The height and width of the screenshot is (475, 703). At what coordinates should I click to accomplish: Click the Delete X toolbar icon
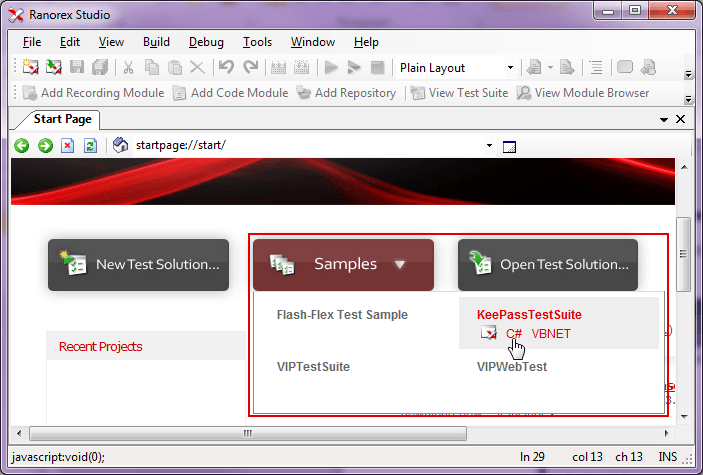tap(197, 67)
